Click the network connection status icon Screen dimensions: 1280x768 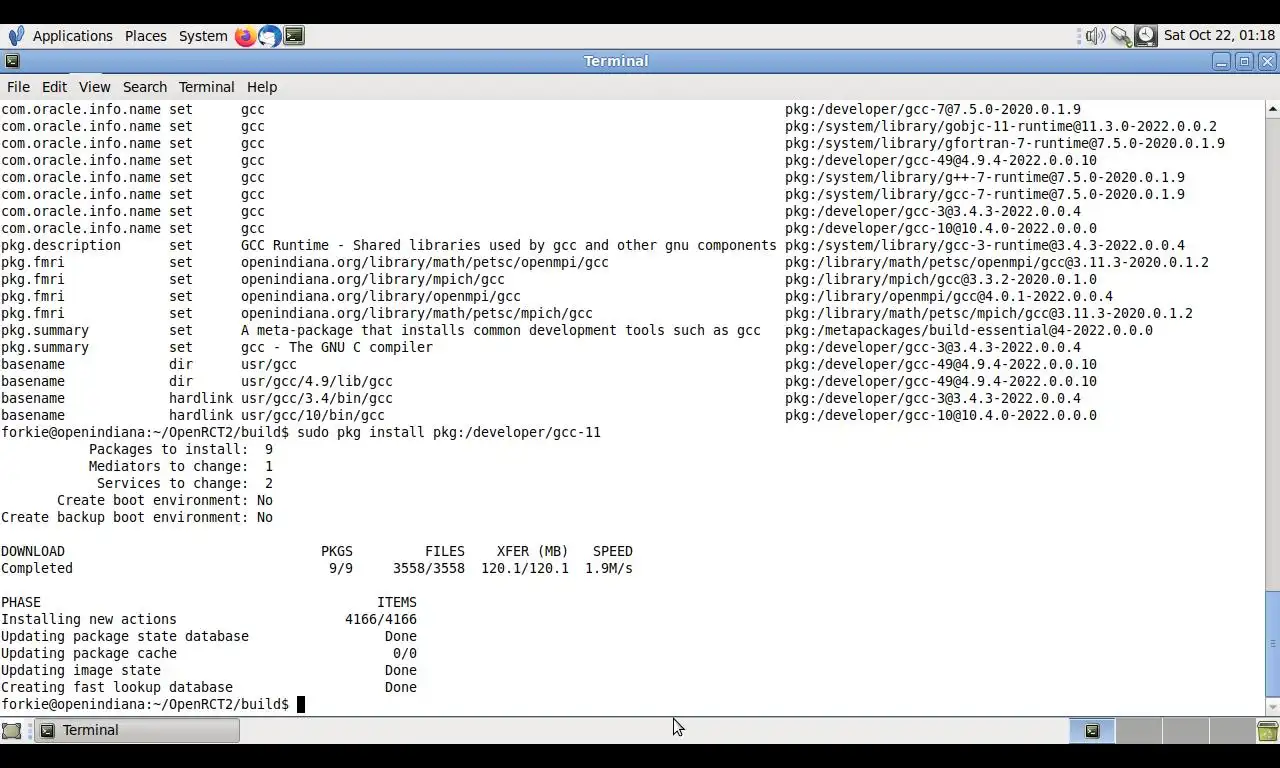(x=1121, y=36)
